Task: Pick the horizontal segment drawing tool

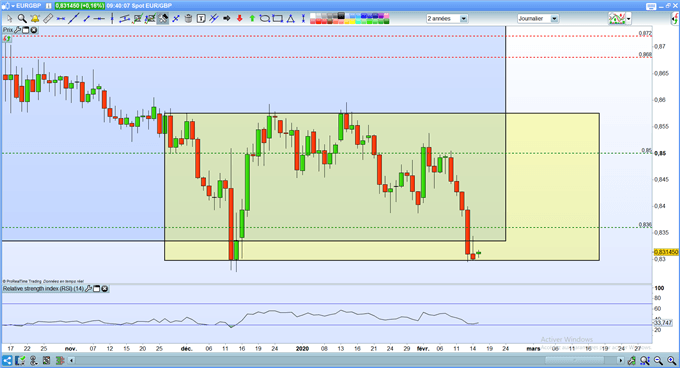Action: (x=60, y=19)
